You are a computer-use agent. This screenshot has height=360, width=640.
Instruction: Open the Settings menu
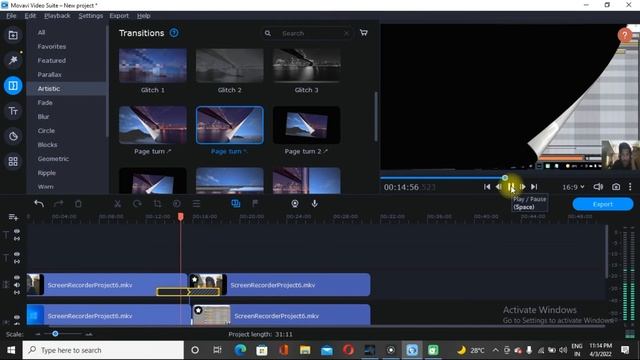click(x=91, y=16)
